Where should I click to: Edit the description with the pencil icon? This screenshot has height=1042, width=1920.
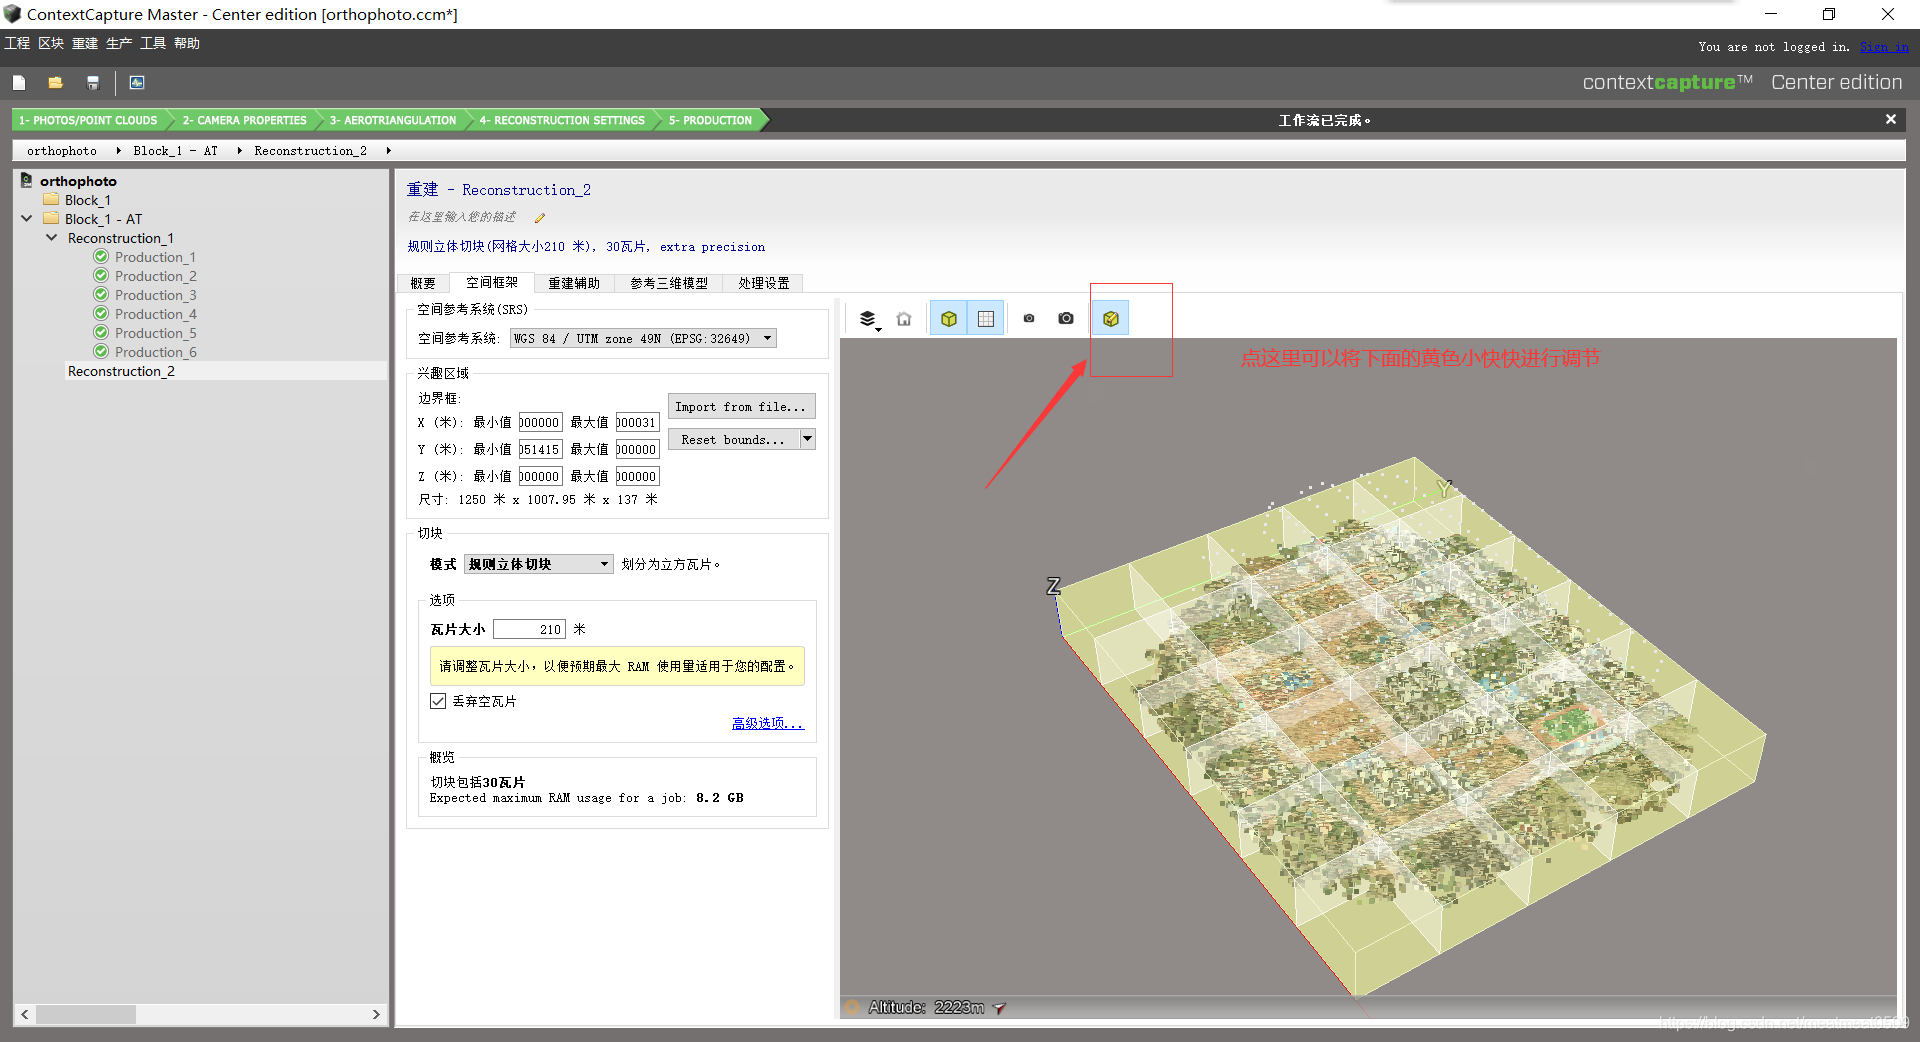[540, 218]
